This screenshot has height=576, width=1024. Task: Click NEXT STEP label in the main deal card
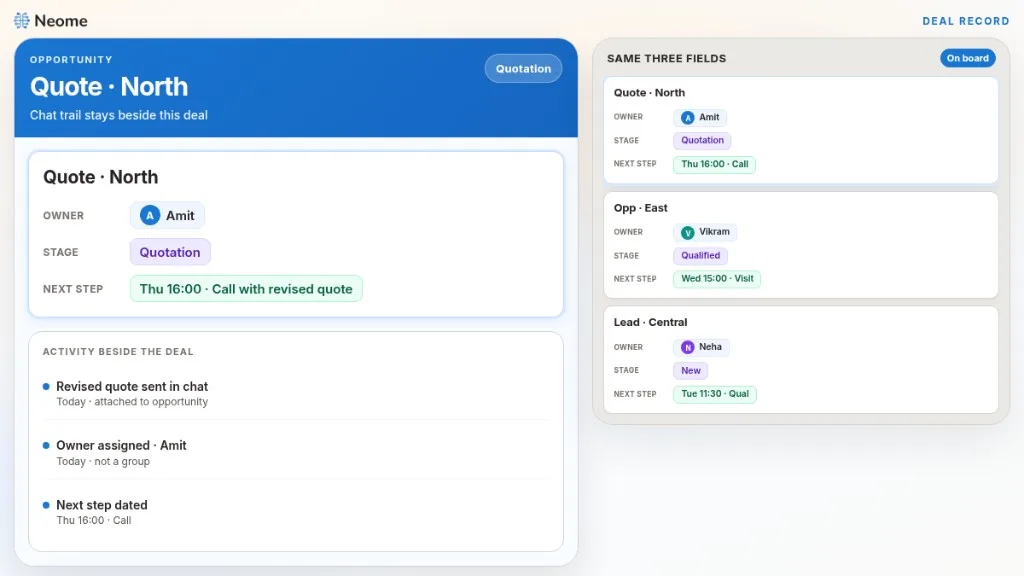click(x=73, y=289)
